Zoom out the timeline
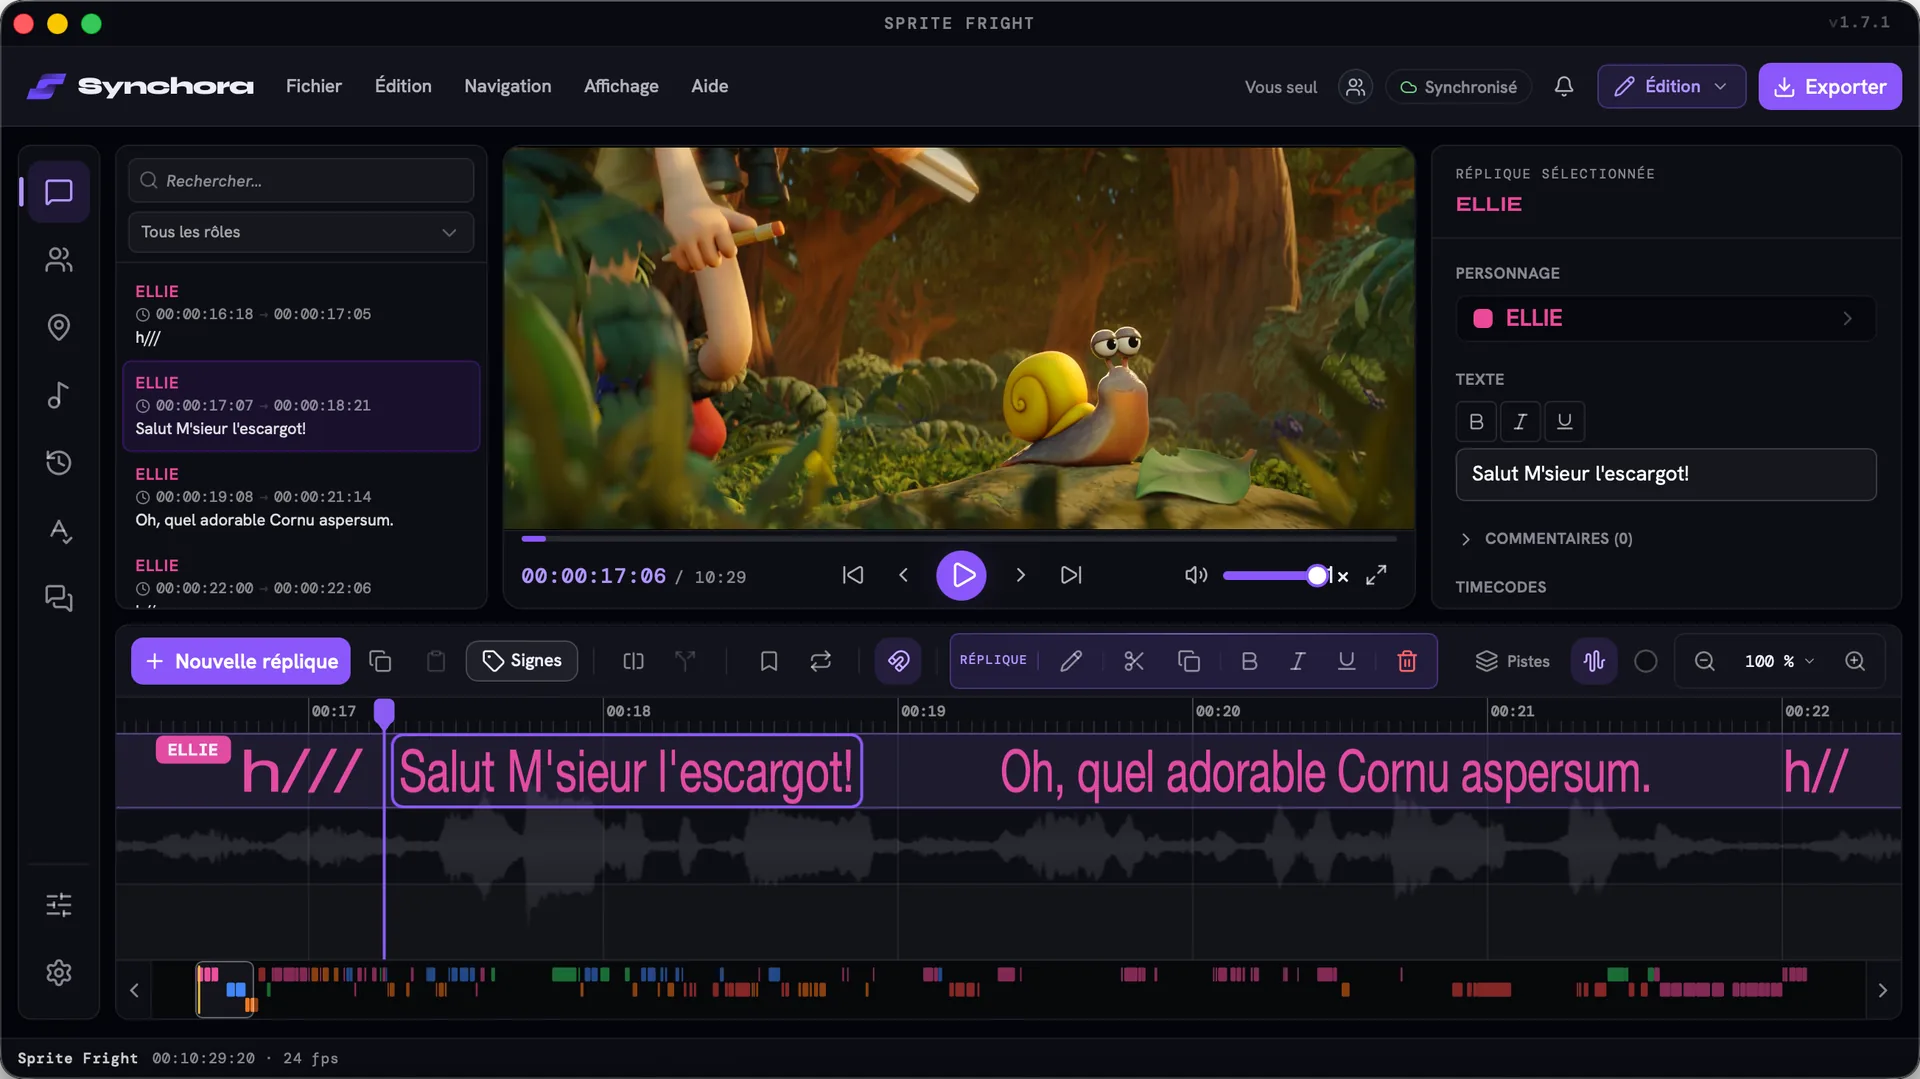Screen dimensions: 1920x1079 point(1705,661)
